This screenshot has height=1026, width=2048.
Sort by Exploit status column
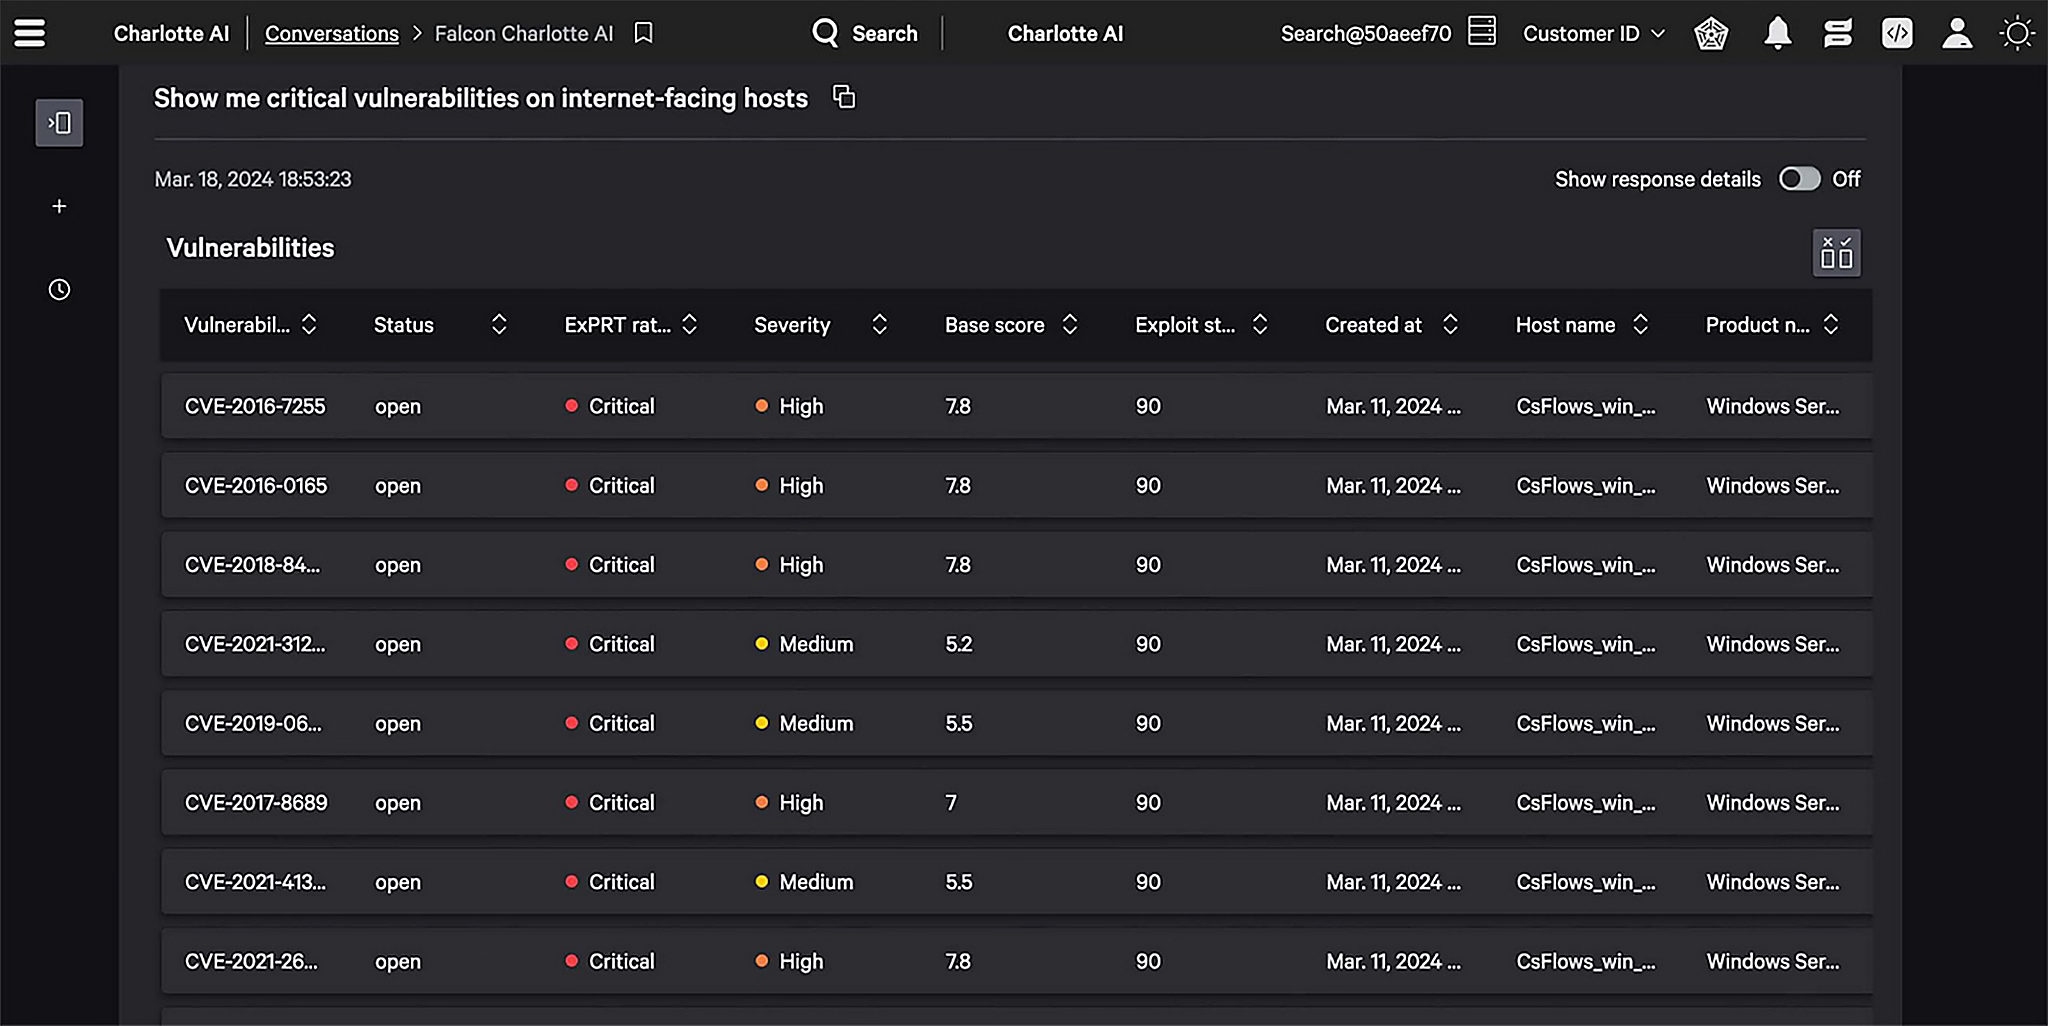1259,324
